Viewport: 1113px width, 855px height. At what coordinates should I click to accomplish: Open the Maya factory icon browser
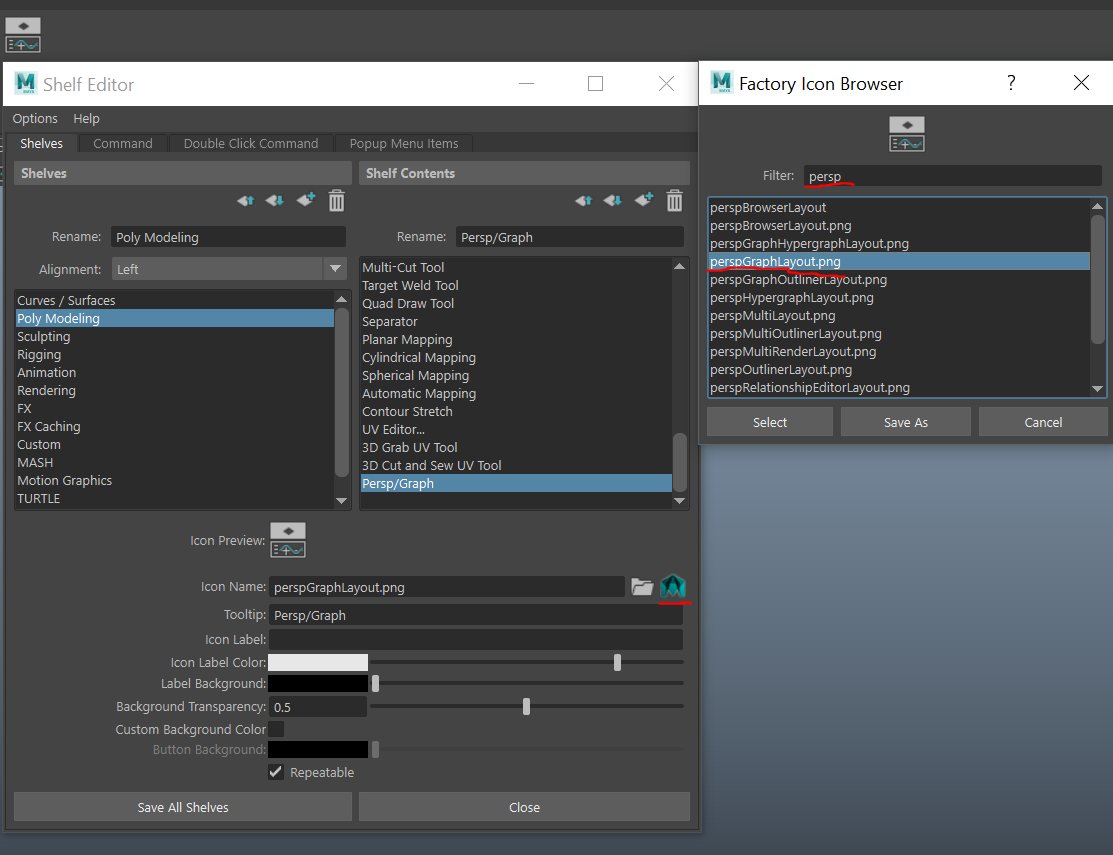click(673, 586)
